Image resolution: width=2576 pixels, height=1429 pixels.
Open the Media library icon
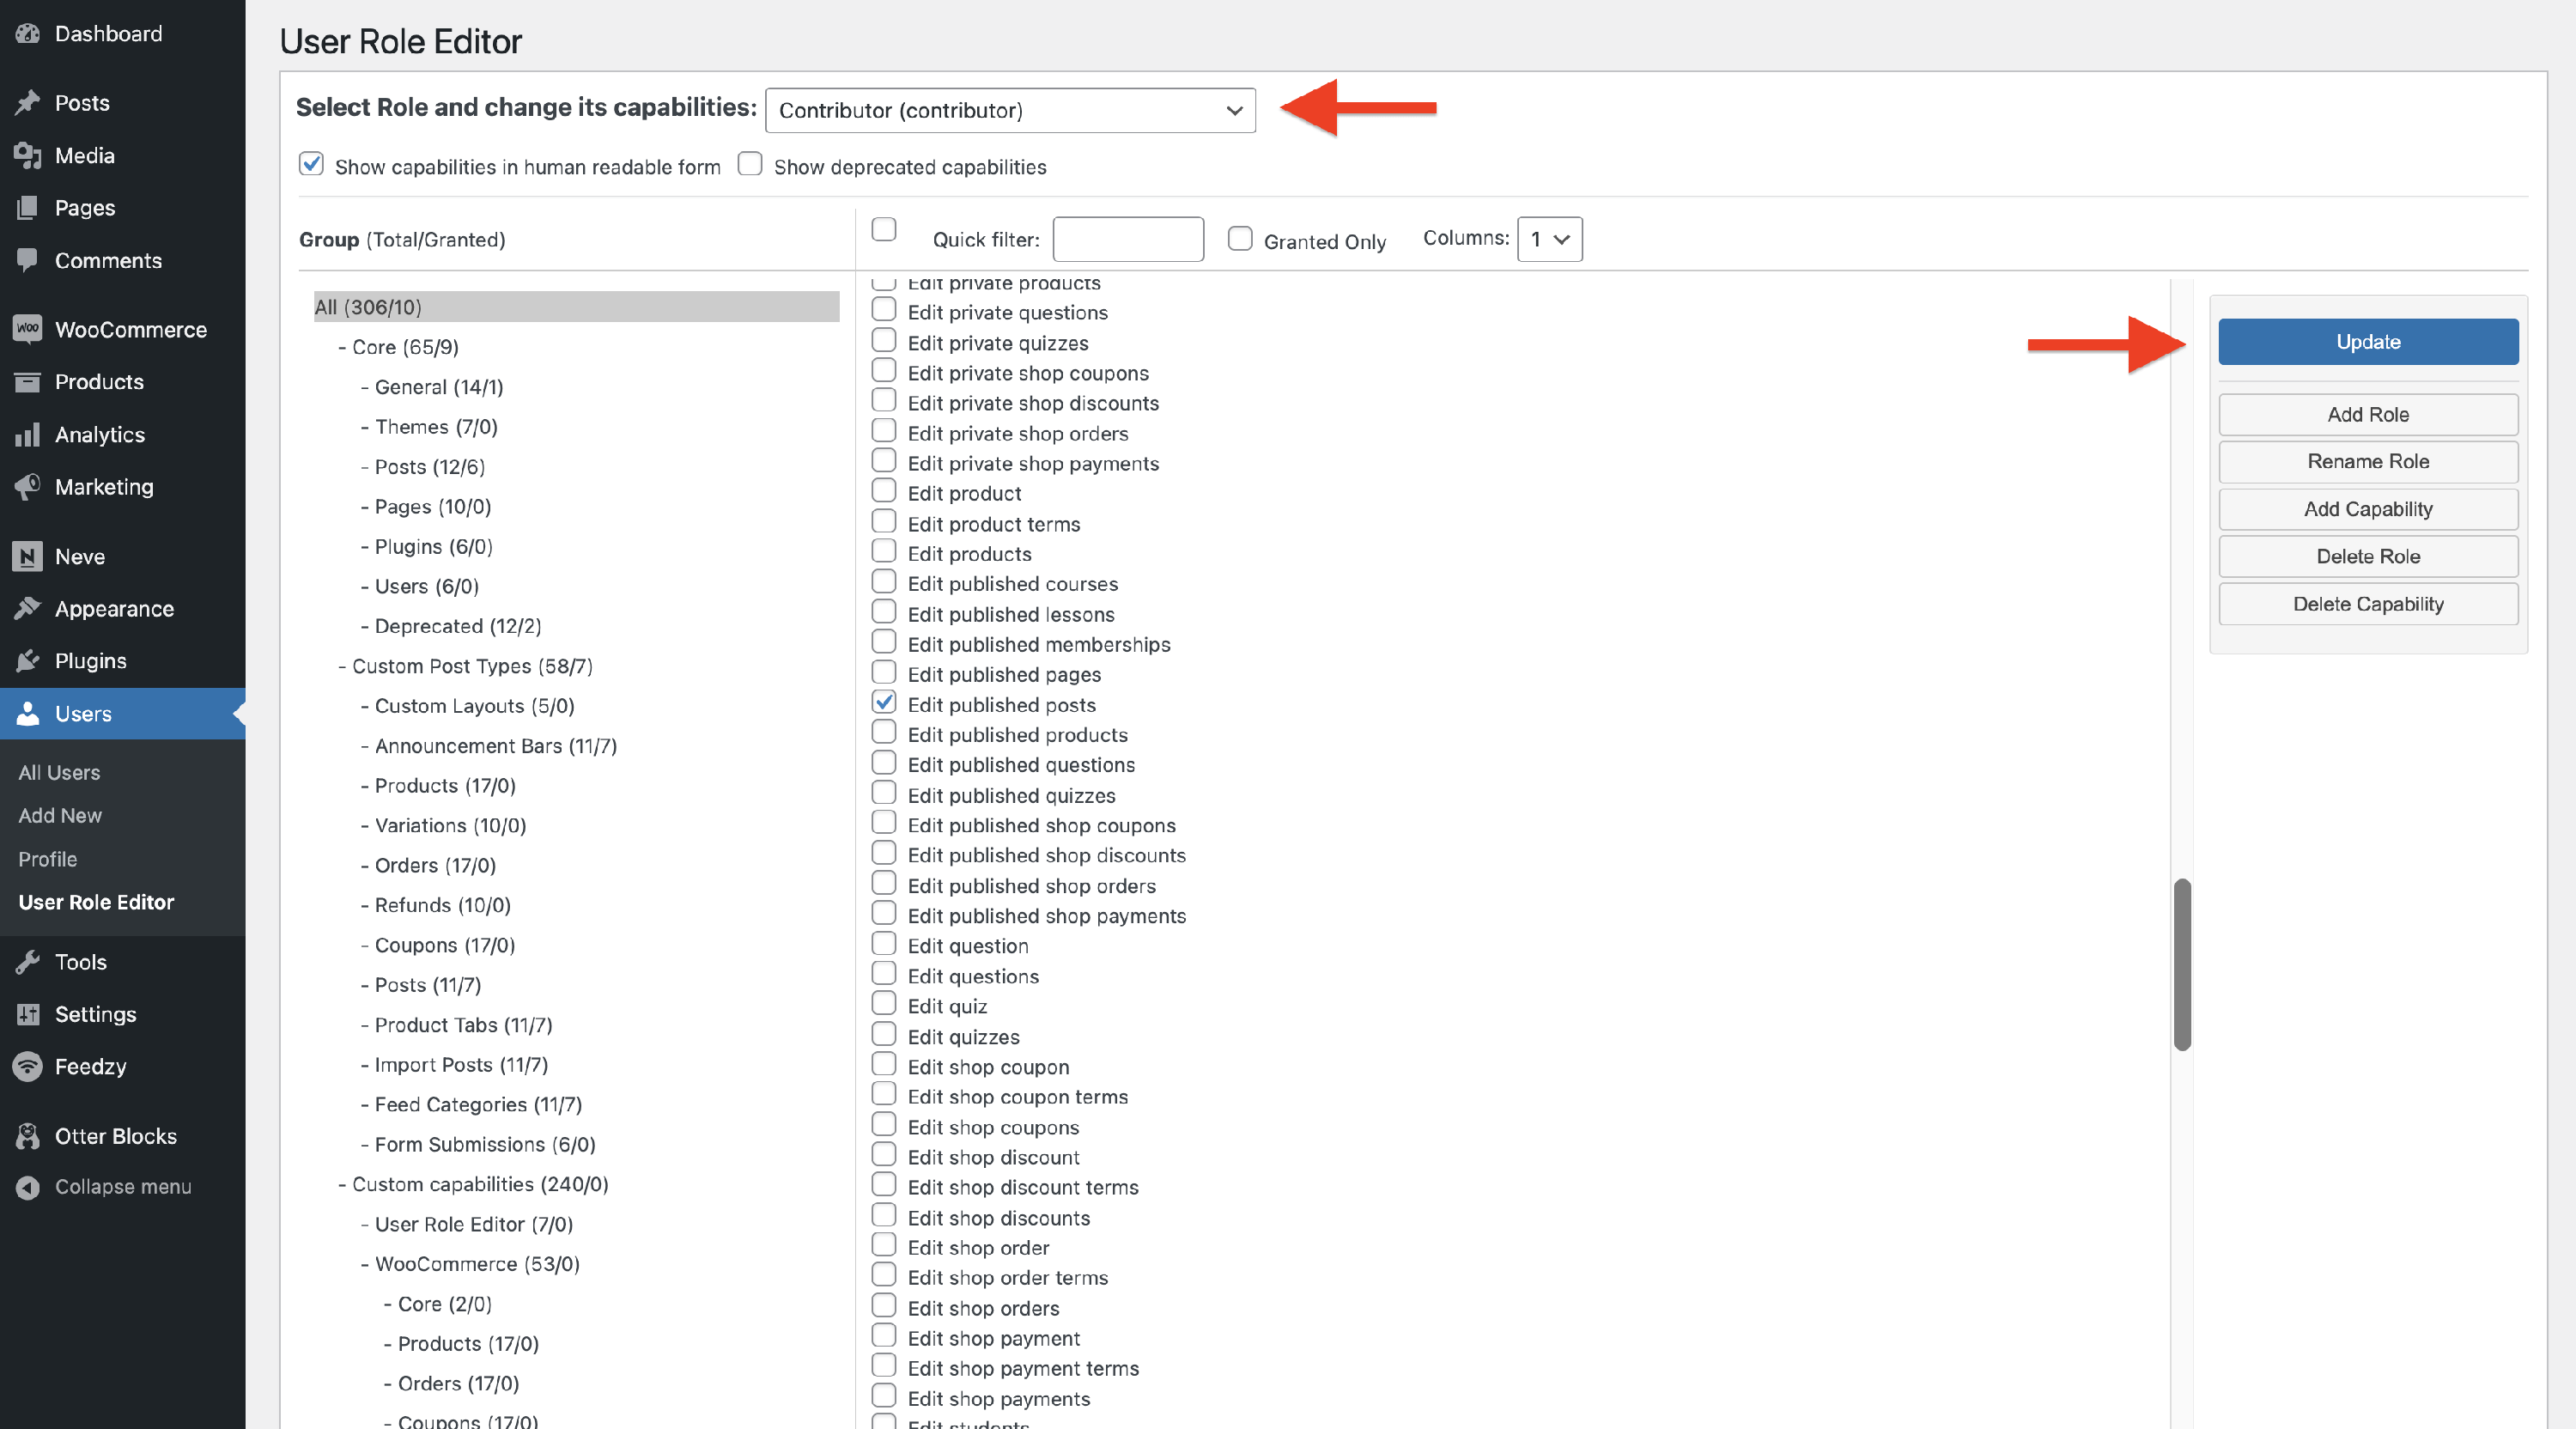28,156
